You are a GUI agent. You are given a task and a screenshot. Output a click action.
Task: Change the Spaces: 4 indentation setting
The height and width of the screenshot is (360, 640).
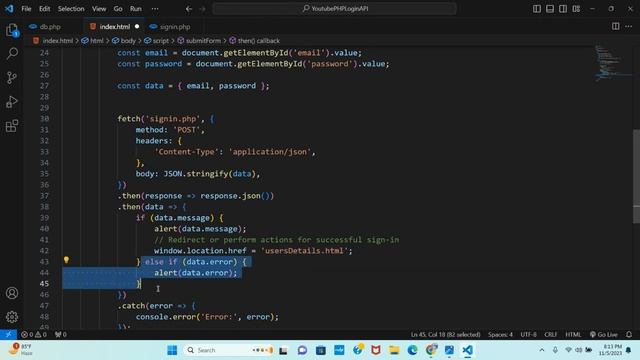tap(500, 334)
